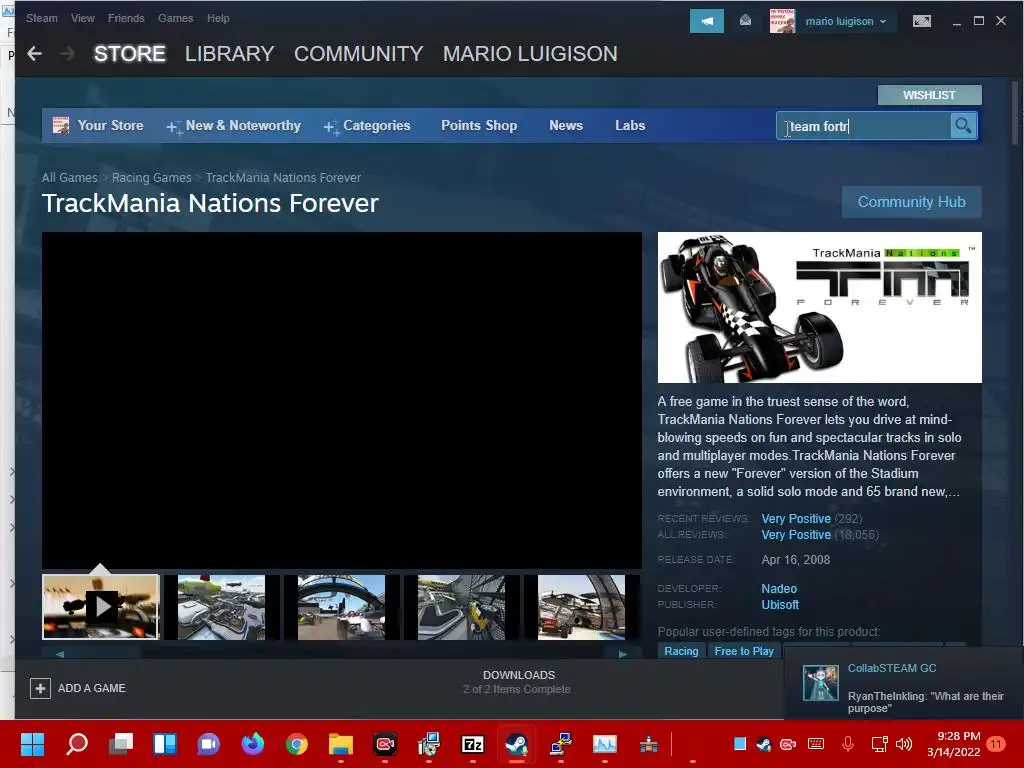
Task: Play the trailer video thumbnail
Action: click(x=101, y=607)
